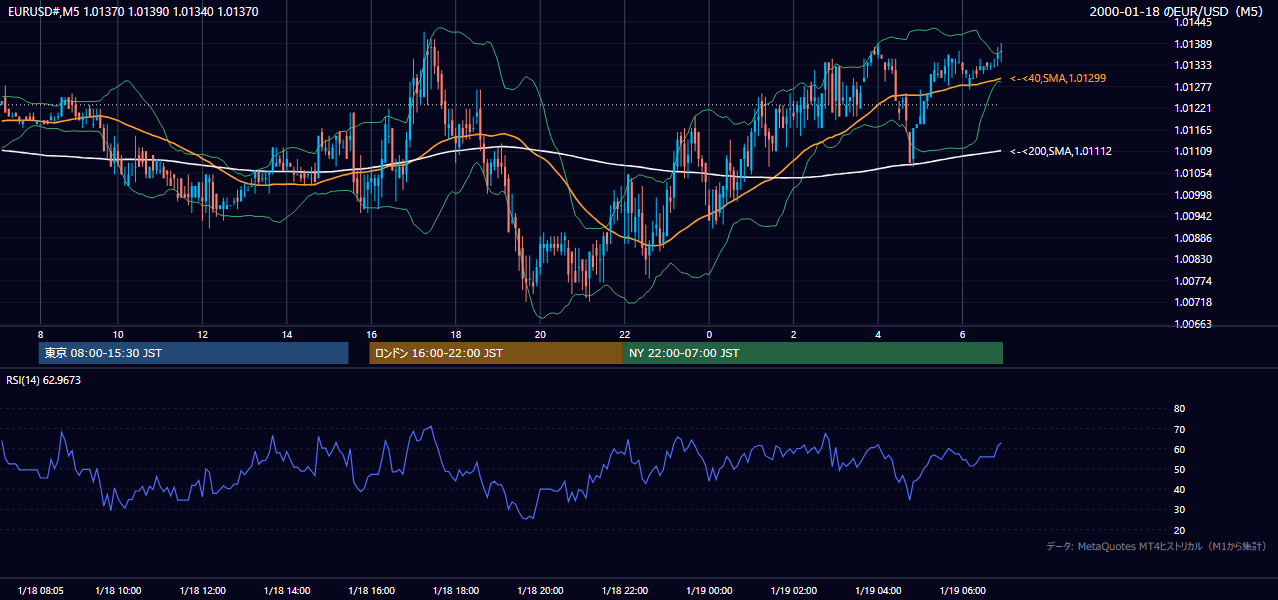Click price axis value 1.01333
The height and width of the screenshot is (600, 1278).
tap(1193, 65)
